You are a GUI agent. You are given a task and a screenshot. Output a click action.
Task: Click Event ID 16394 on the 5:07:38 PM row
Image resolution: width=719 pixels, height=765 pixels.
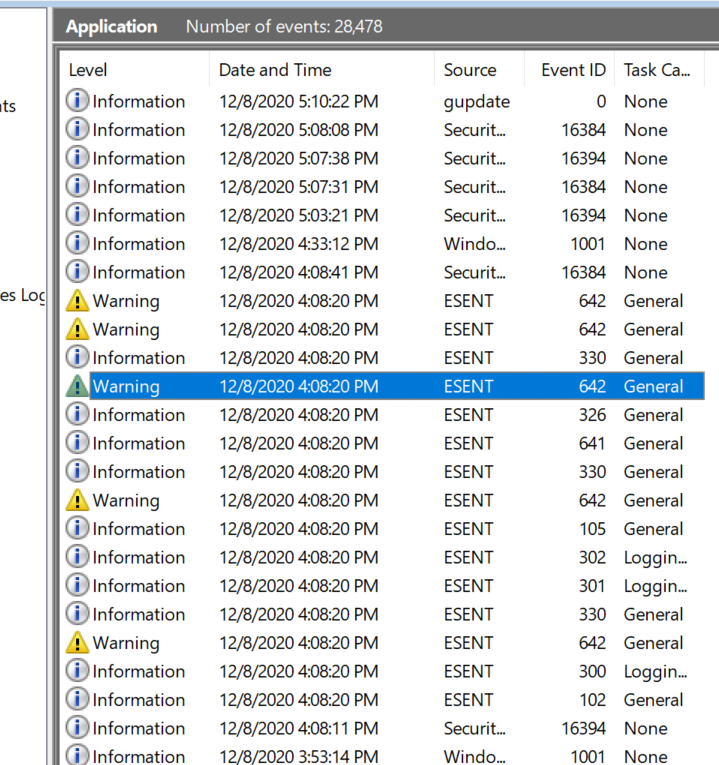coord(583,159)
